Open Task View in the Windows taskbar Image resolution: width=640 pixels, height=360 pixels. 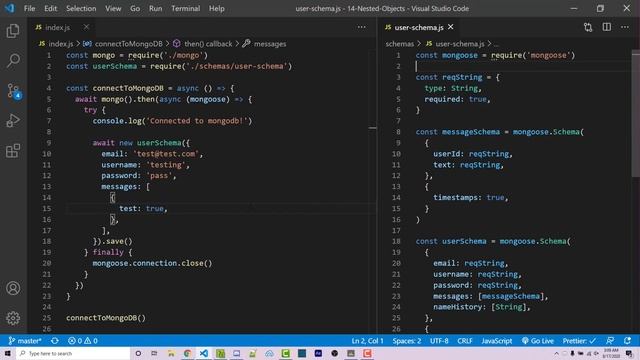click(154, 353)
